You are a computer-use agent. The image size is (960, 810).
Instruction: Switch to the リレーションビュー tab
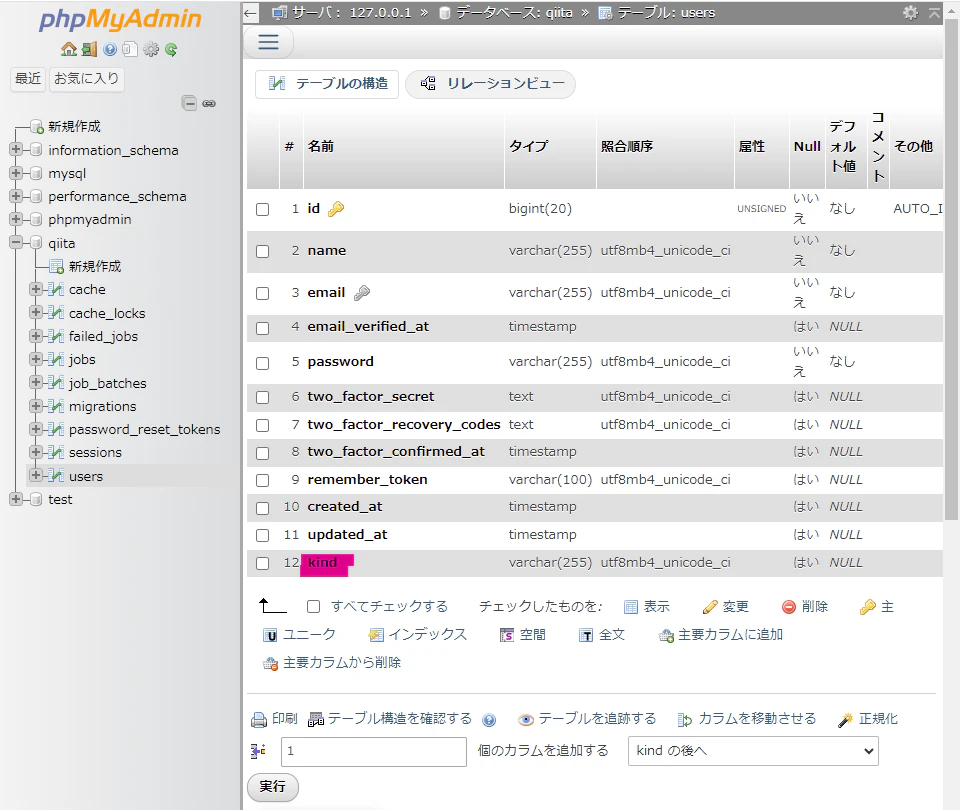(490, 84)
